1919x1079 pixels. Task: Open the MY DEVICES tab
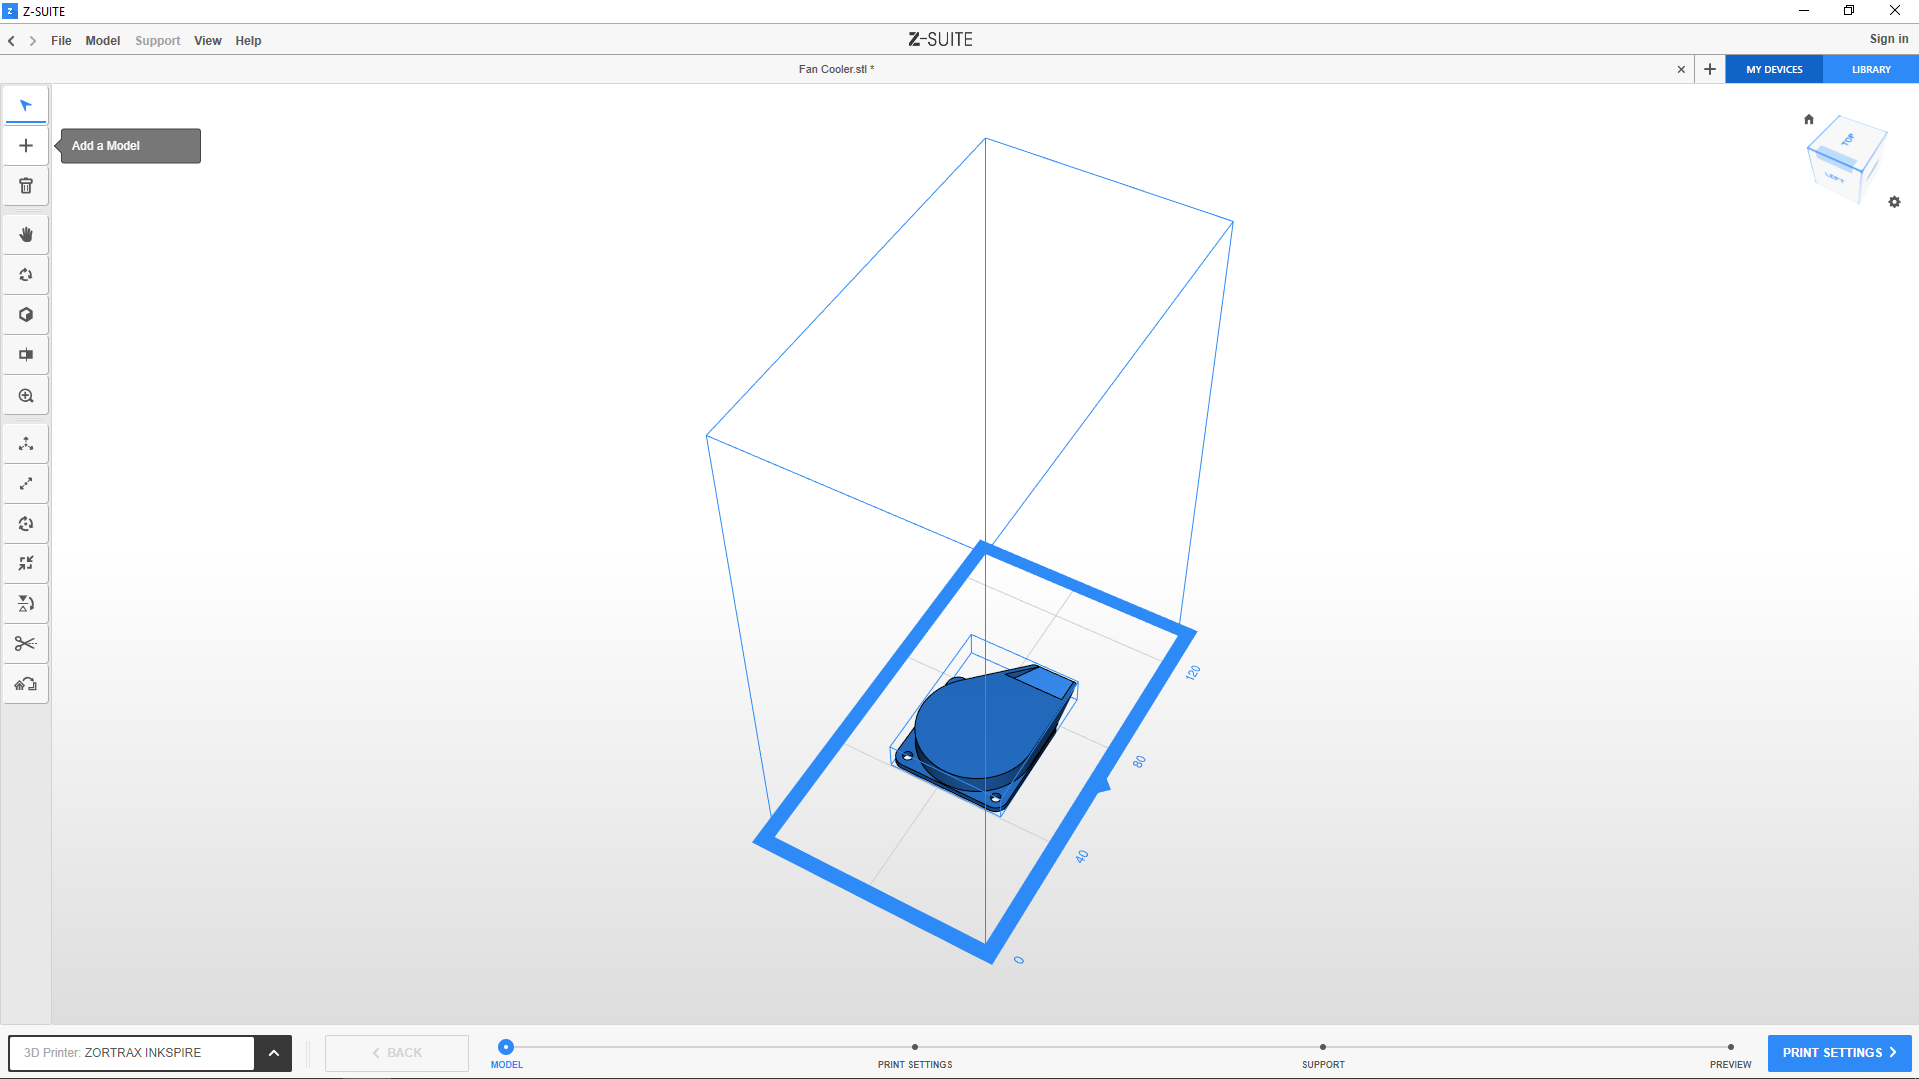click(x=1774, y=70)
